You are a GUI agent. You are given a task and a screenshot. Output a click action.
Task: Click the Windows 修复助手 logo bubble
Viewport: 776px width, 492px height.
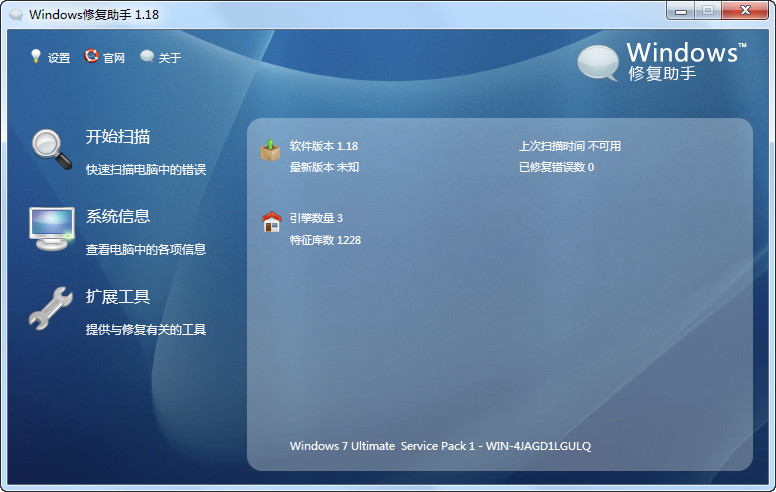[598, 62]
